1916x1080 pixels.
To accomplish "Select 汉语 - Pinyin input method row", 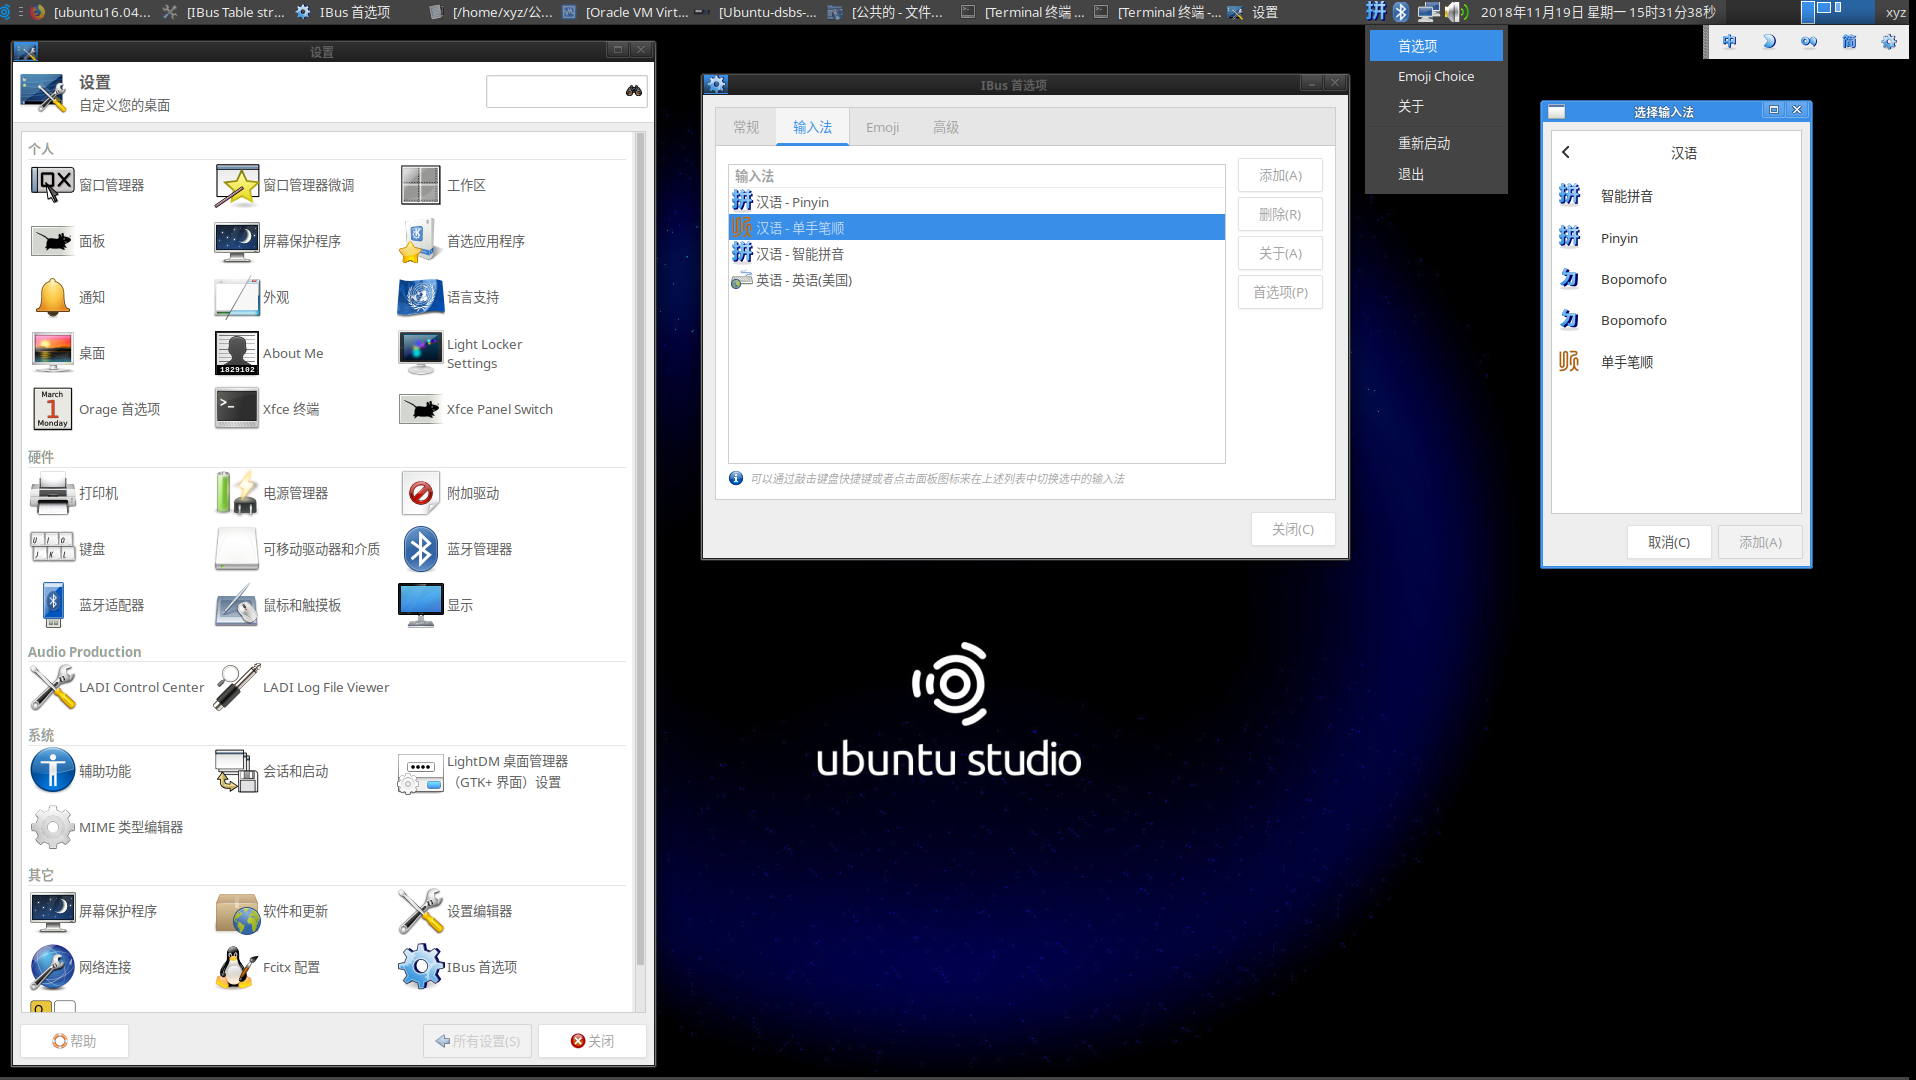I will (976, 202).
